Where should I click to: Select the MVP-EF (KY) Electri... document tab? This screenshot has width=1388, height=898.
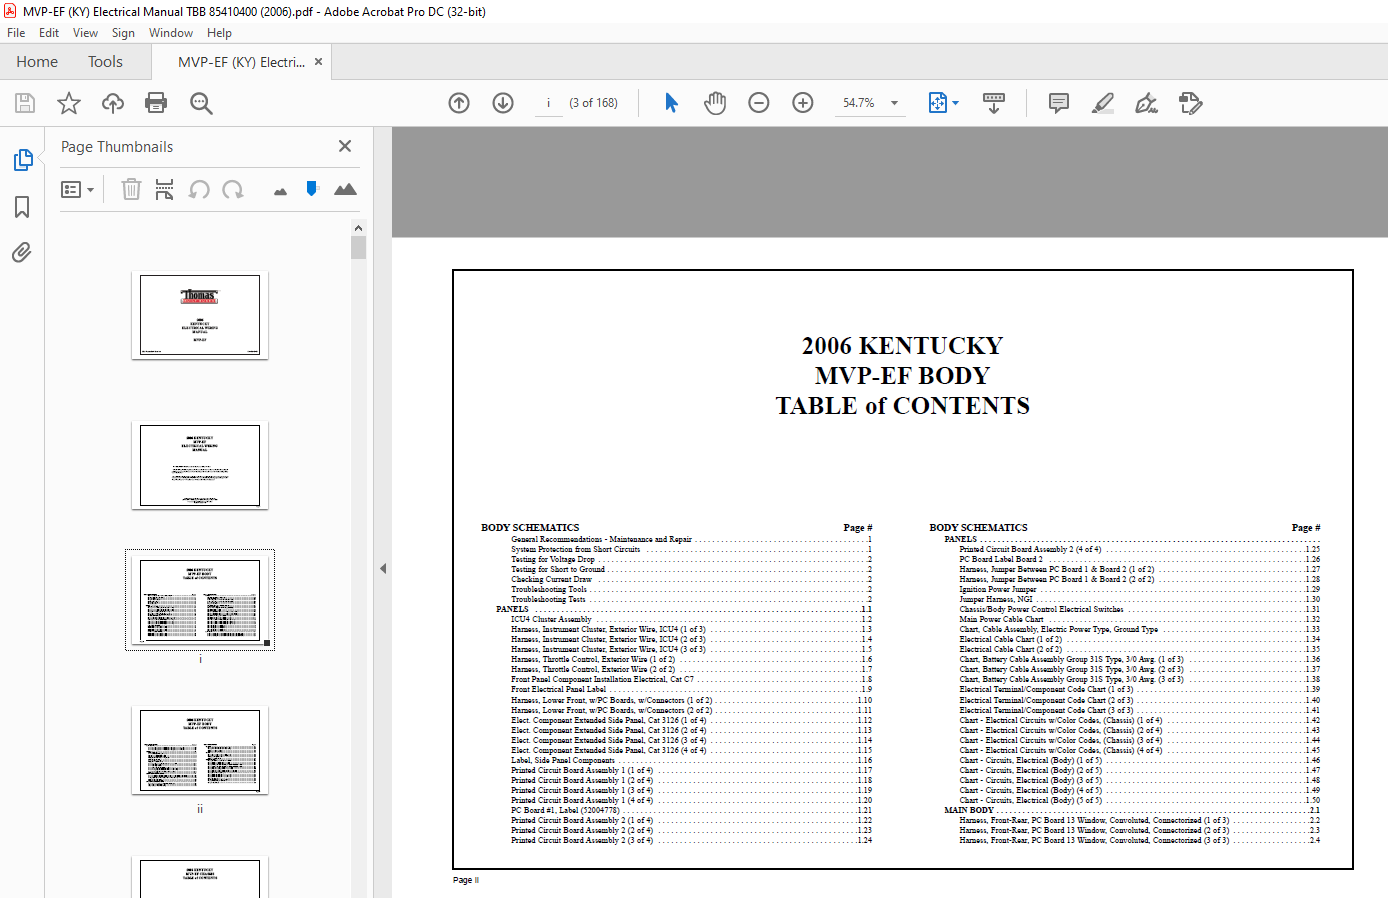(241, 62)
